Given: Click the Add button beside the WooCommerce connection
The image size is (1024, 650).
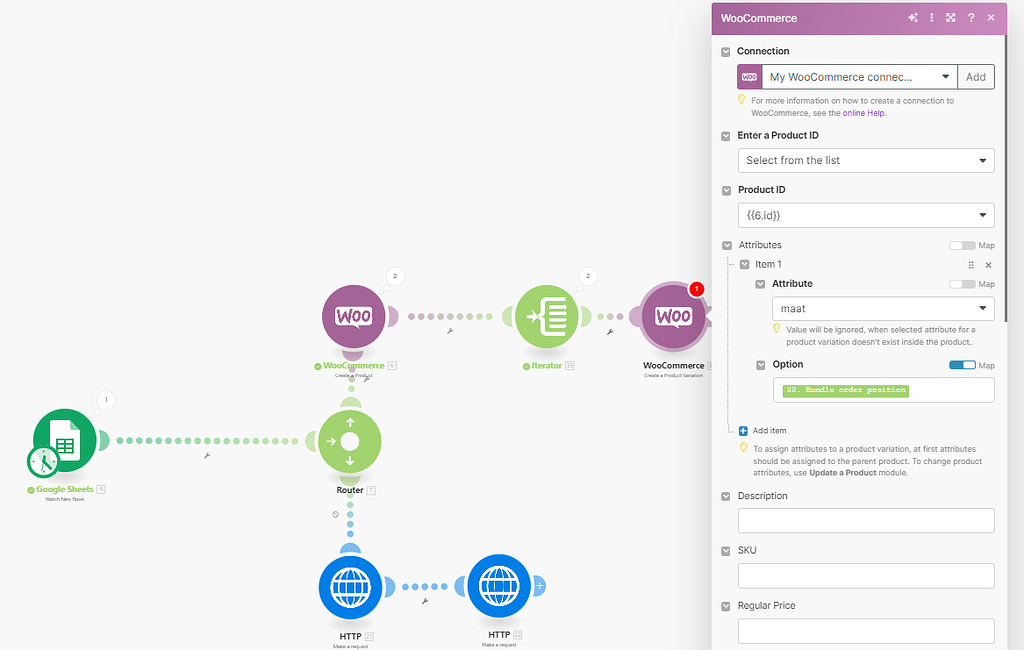Looking at the screenshot, I should [x=975, y=76].
